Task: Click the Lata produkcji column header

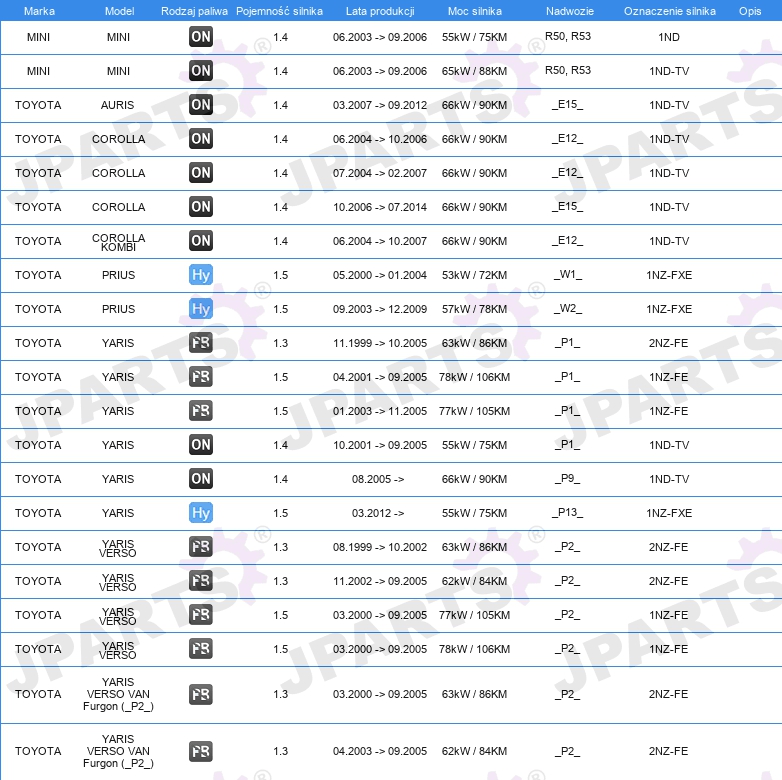Action: [380, 11]
